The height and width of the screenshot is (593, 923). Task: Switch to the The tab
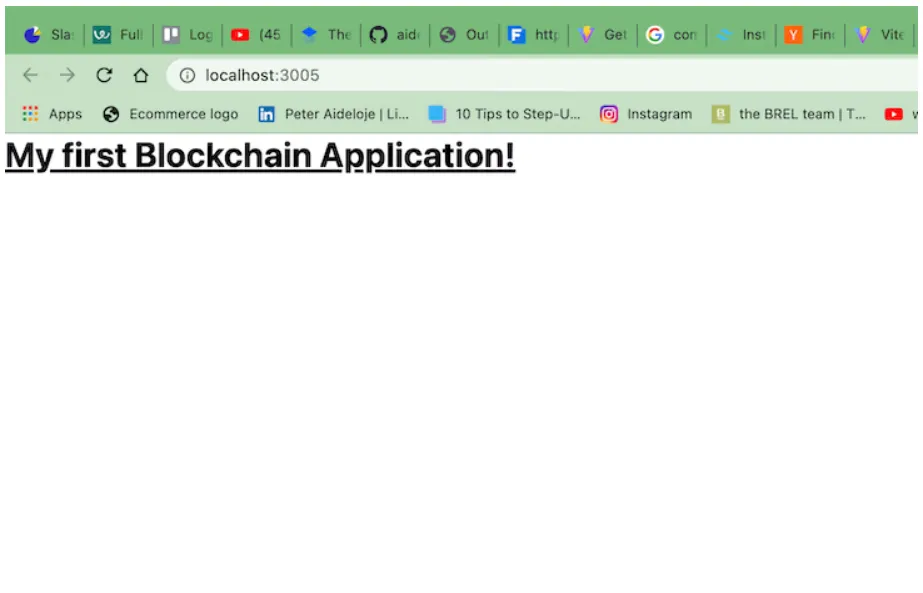coord(326,35)
